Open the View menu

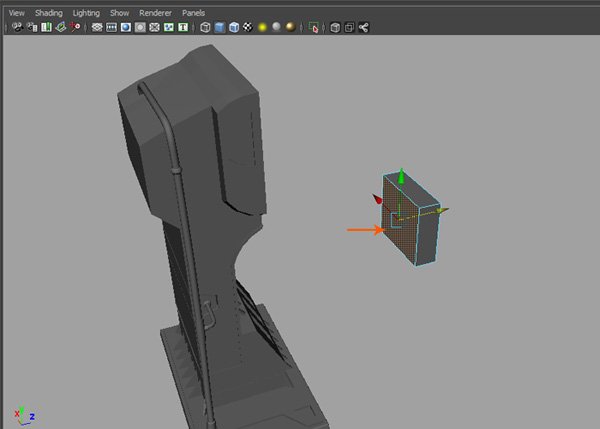16,13
